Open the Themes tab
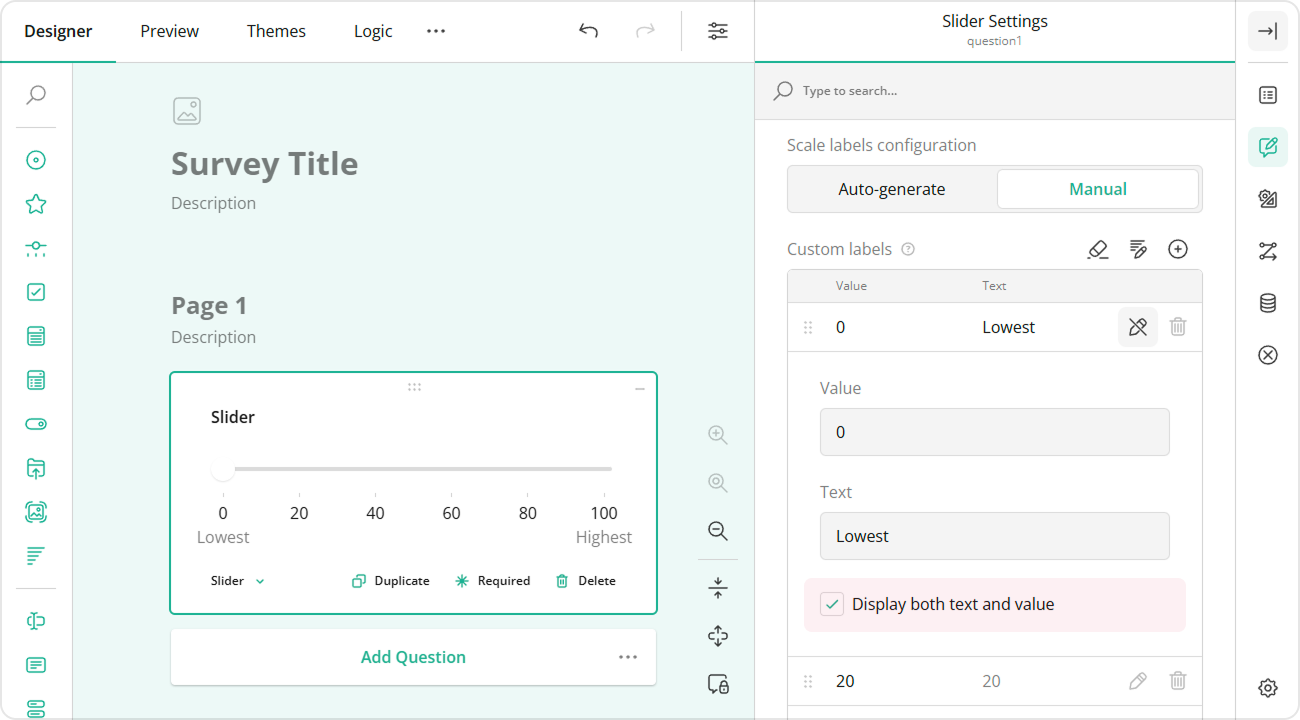 pos(276,31)
